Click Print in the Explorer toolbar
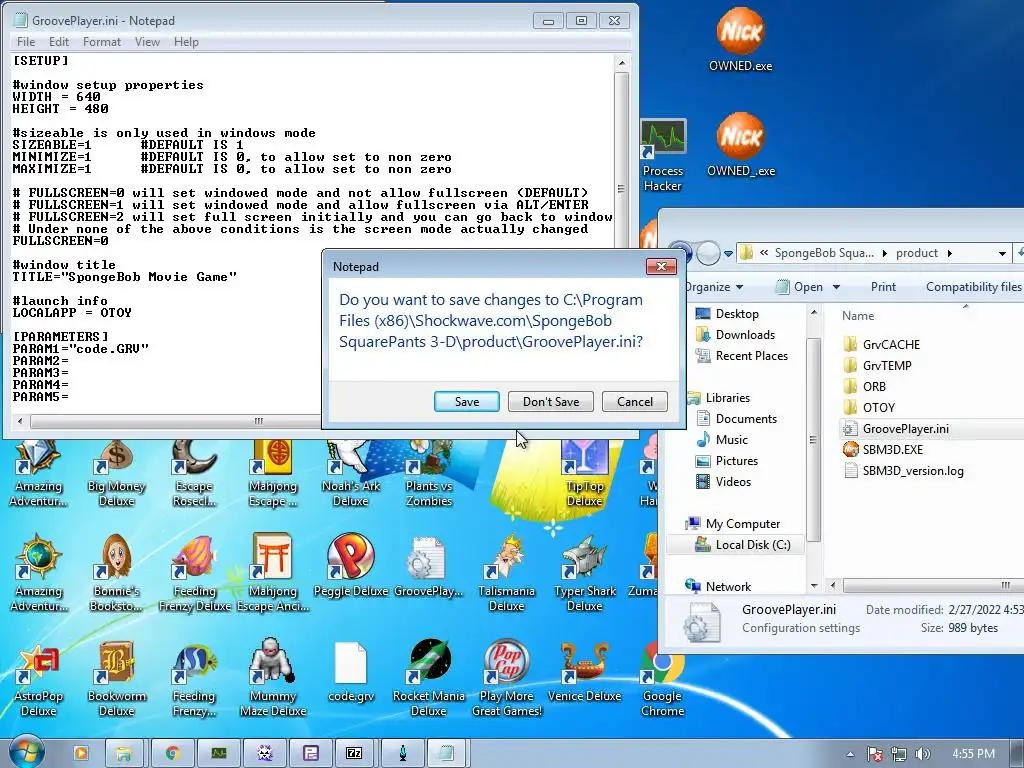The image size is (1024, 768). [x=883, y=287]
